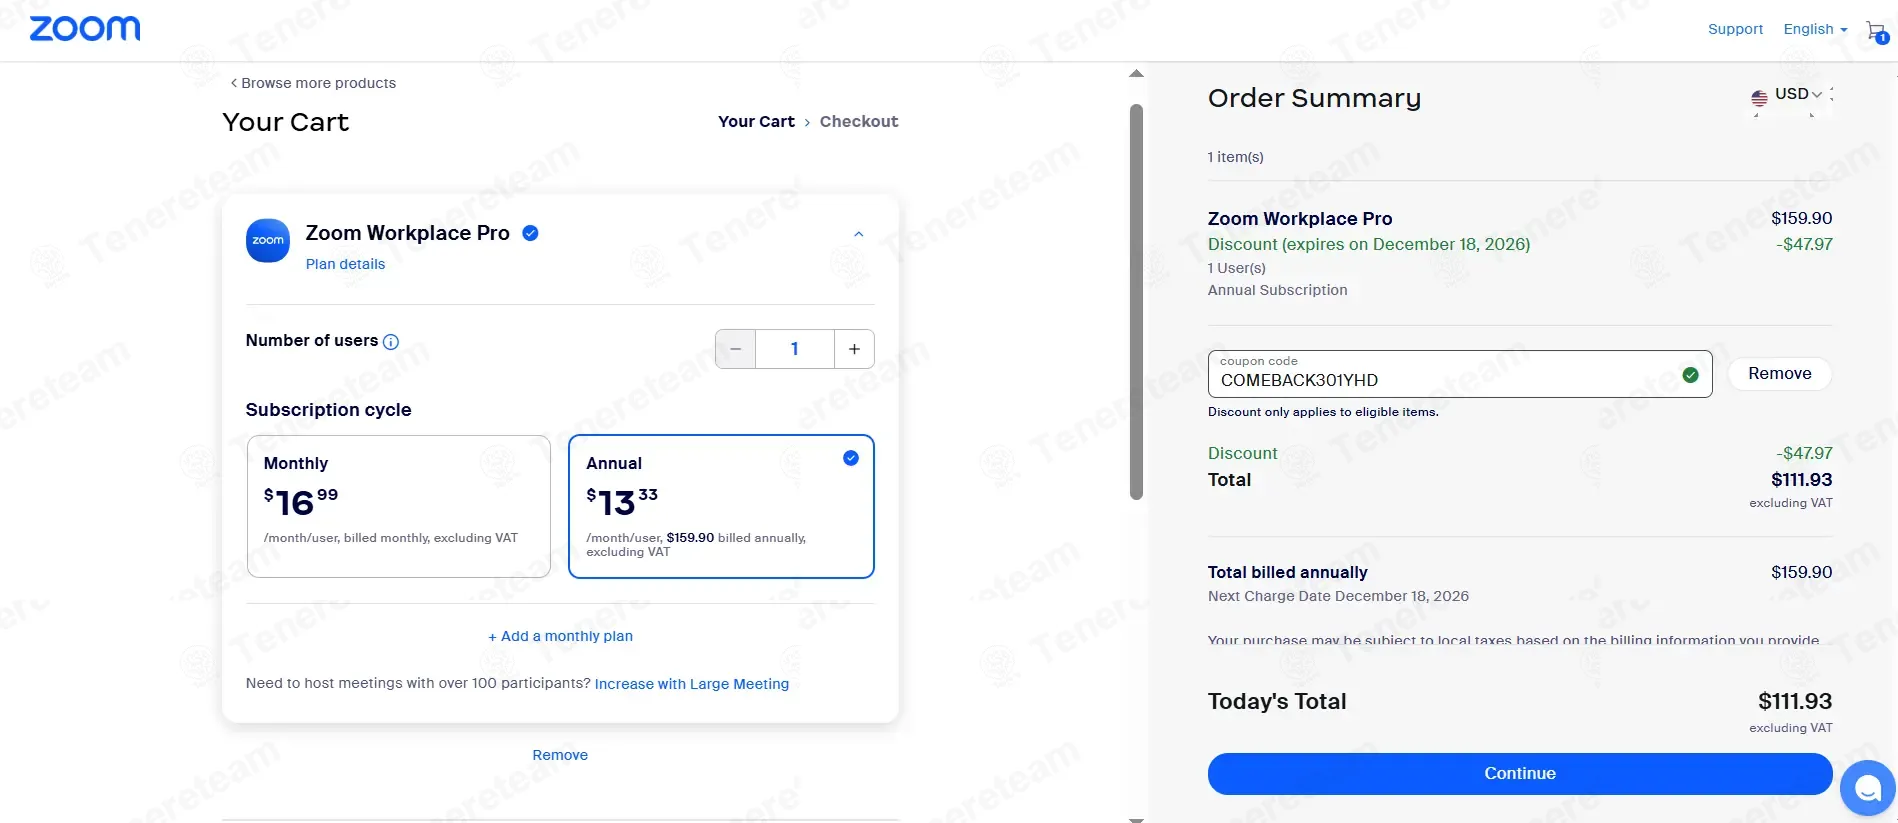The width and height of the screenshot is (1898, 823).
Task: Click the Zoom Workplace Pro product icon
Action: (x=268, y=241)
